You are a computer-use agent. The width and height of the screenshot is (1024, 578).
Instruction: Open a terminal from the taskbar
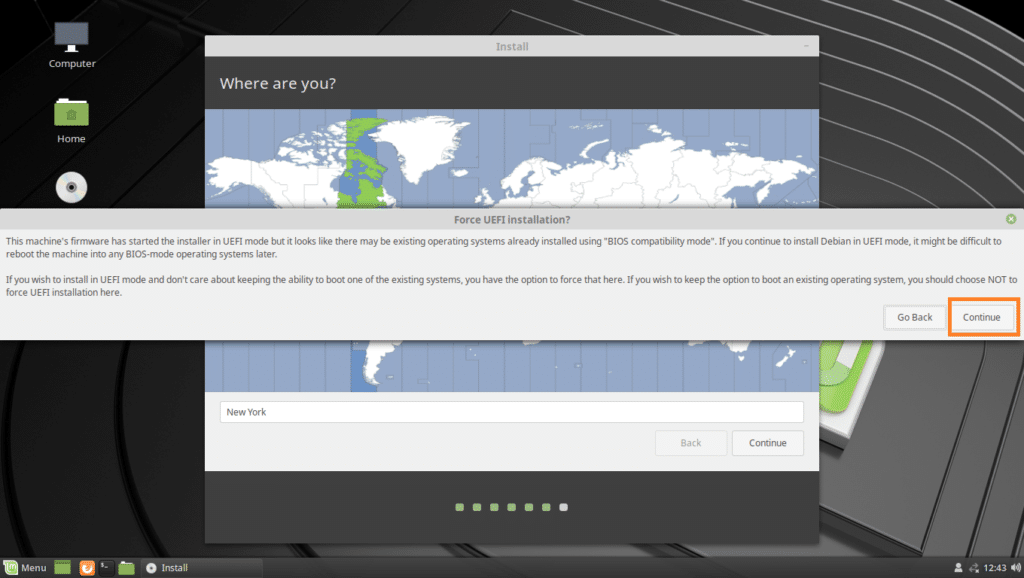coord(107,567)
